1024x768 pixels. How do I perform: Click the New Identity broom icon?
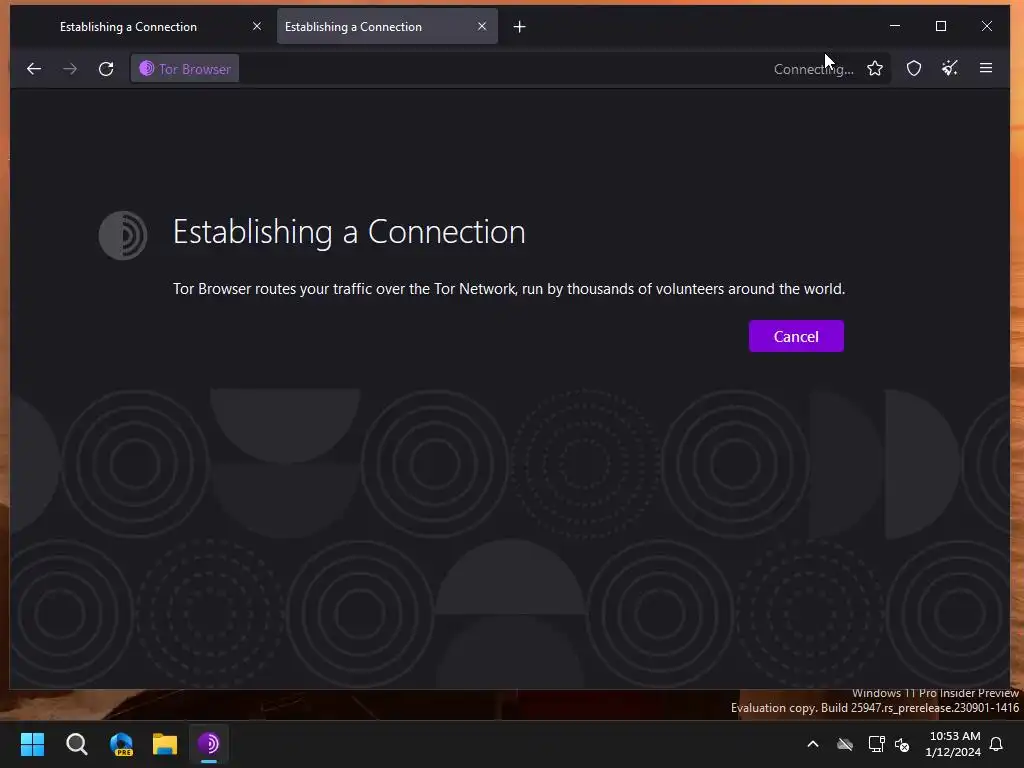coord(950,69)
